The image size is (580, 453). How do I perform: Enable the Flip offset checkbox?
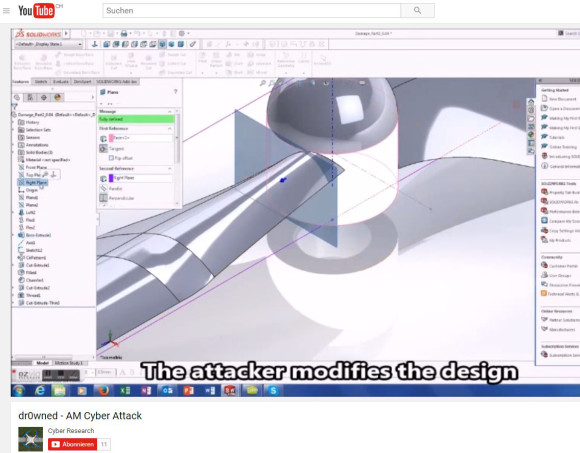pos(111,158)
